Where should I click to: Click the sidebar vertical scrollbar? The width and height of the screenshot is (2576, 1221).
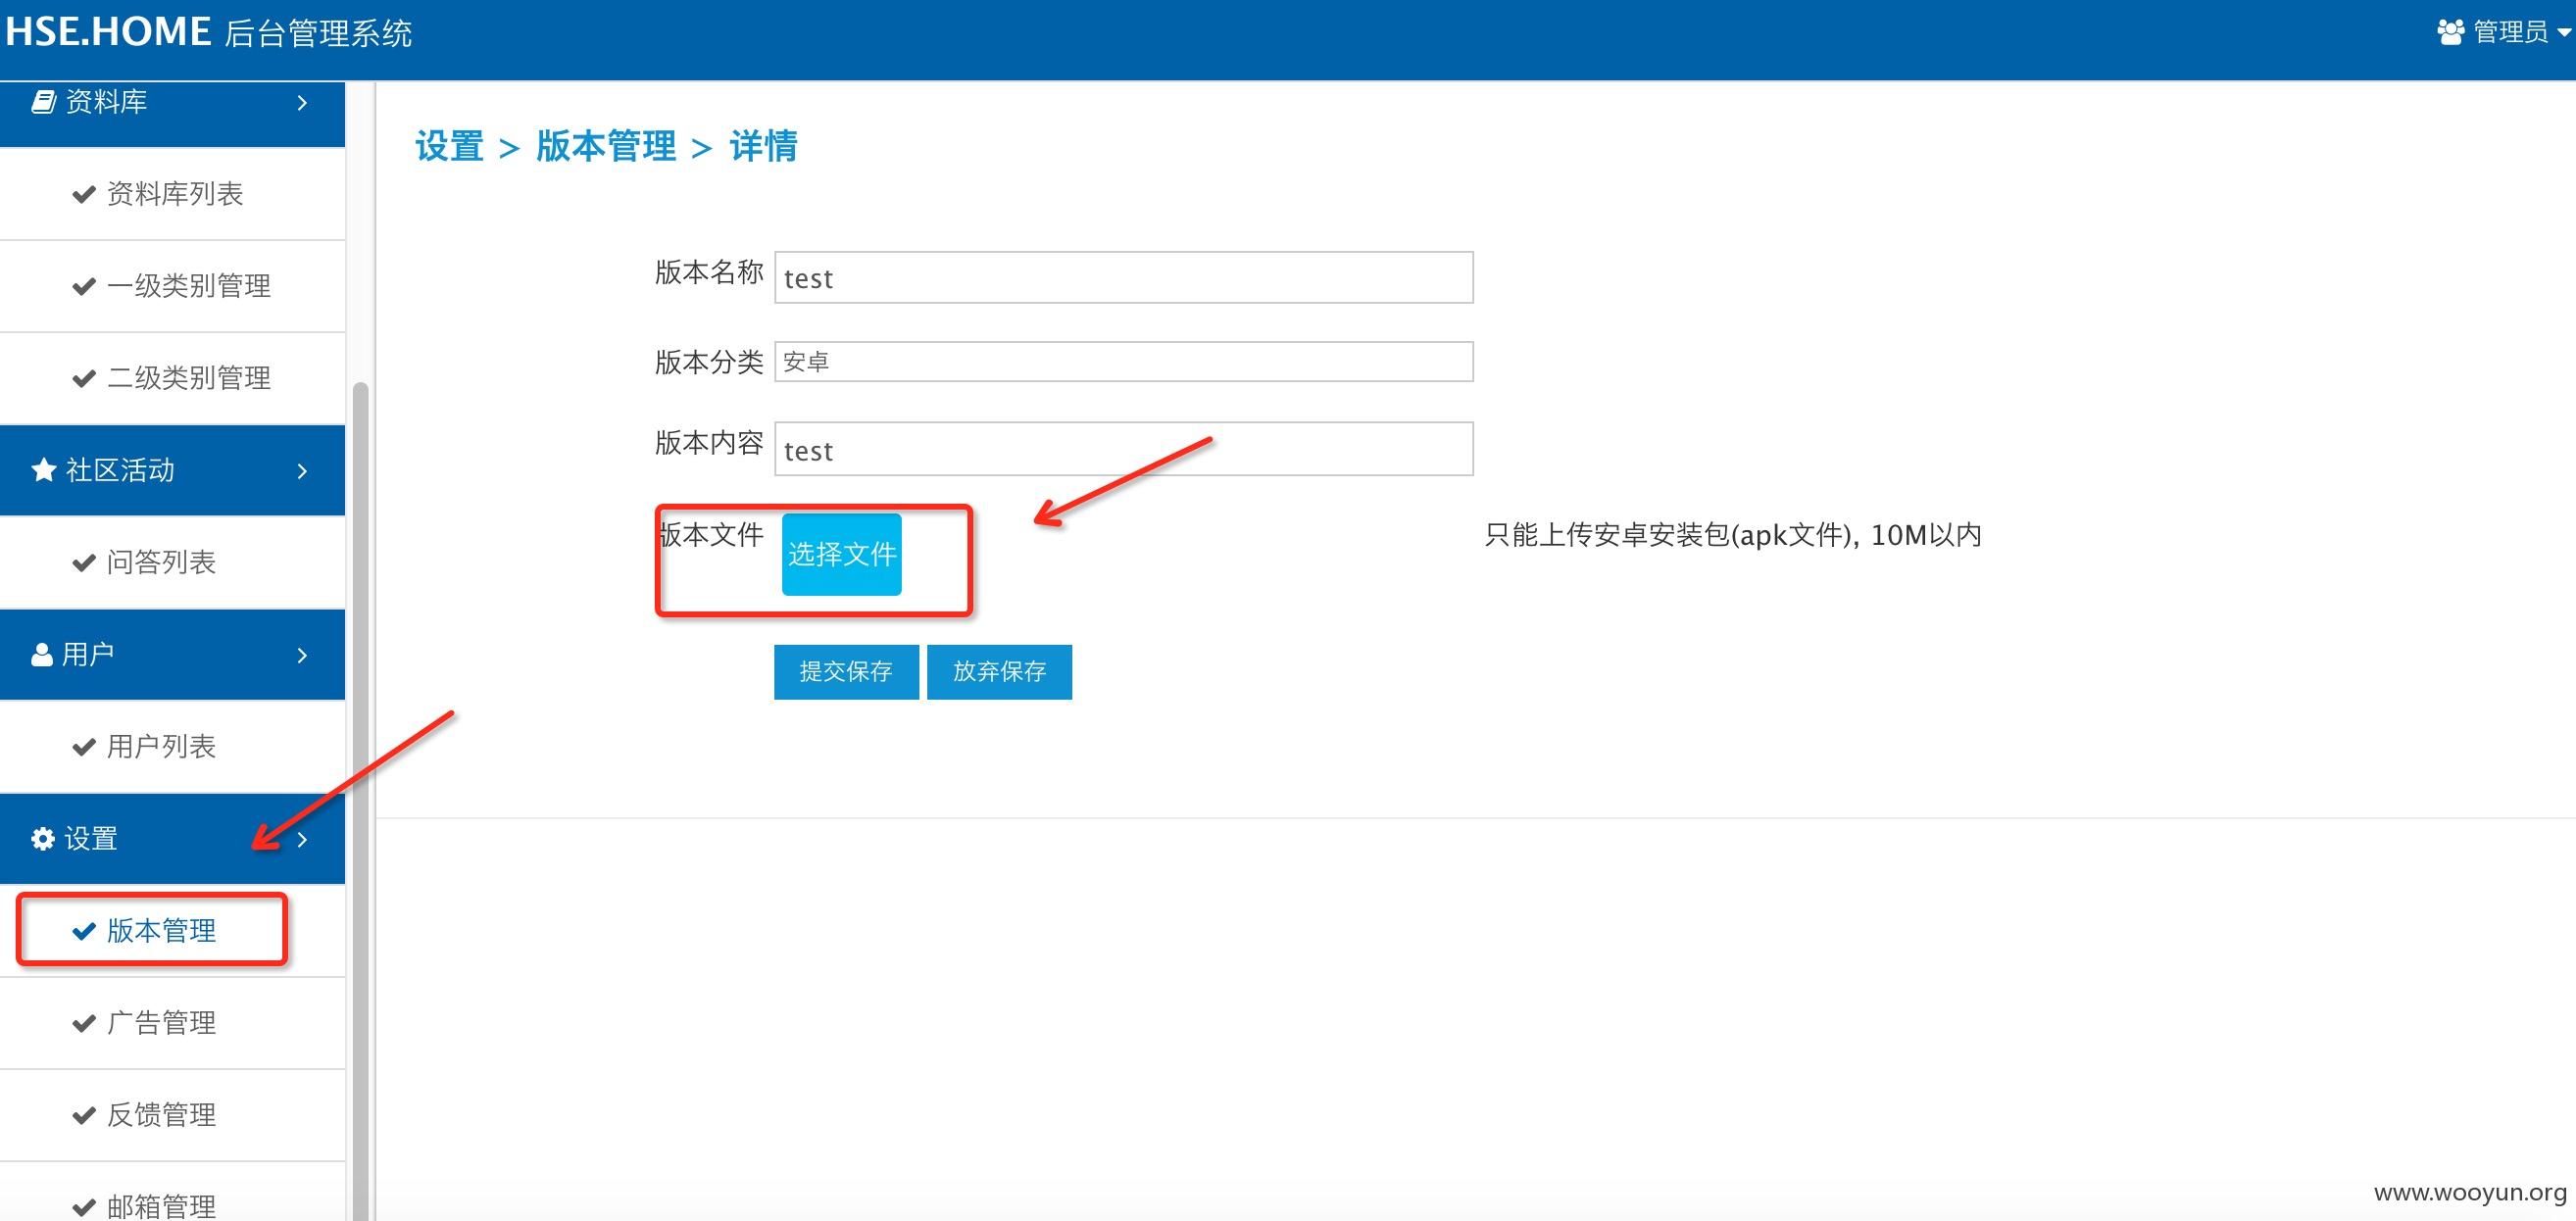point(360,800)
